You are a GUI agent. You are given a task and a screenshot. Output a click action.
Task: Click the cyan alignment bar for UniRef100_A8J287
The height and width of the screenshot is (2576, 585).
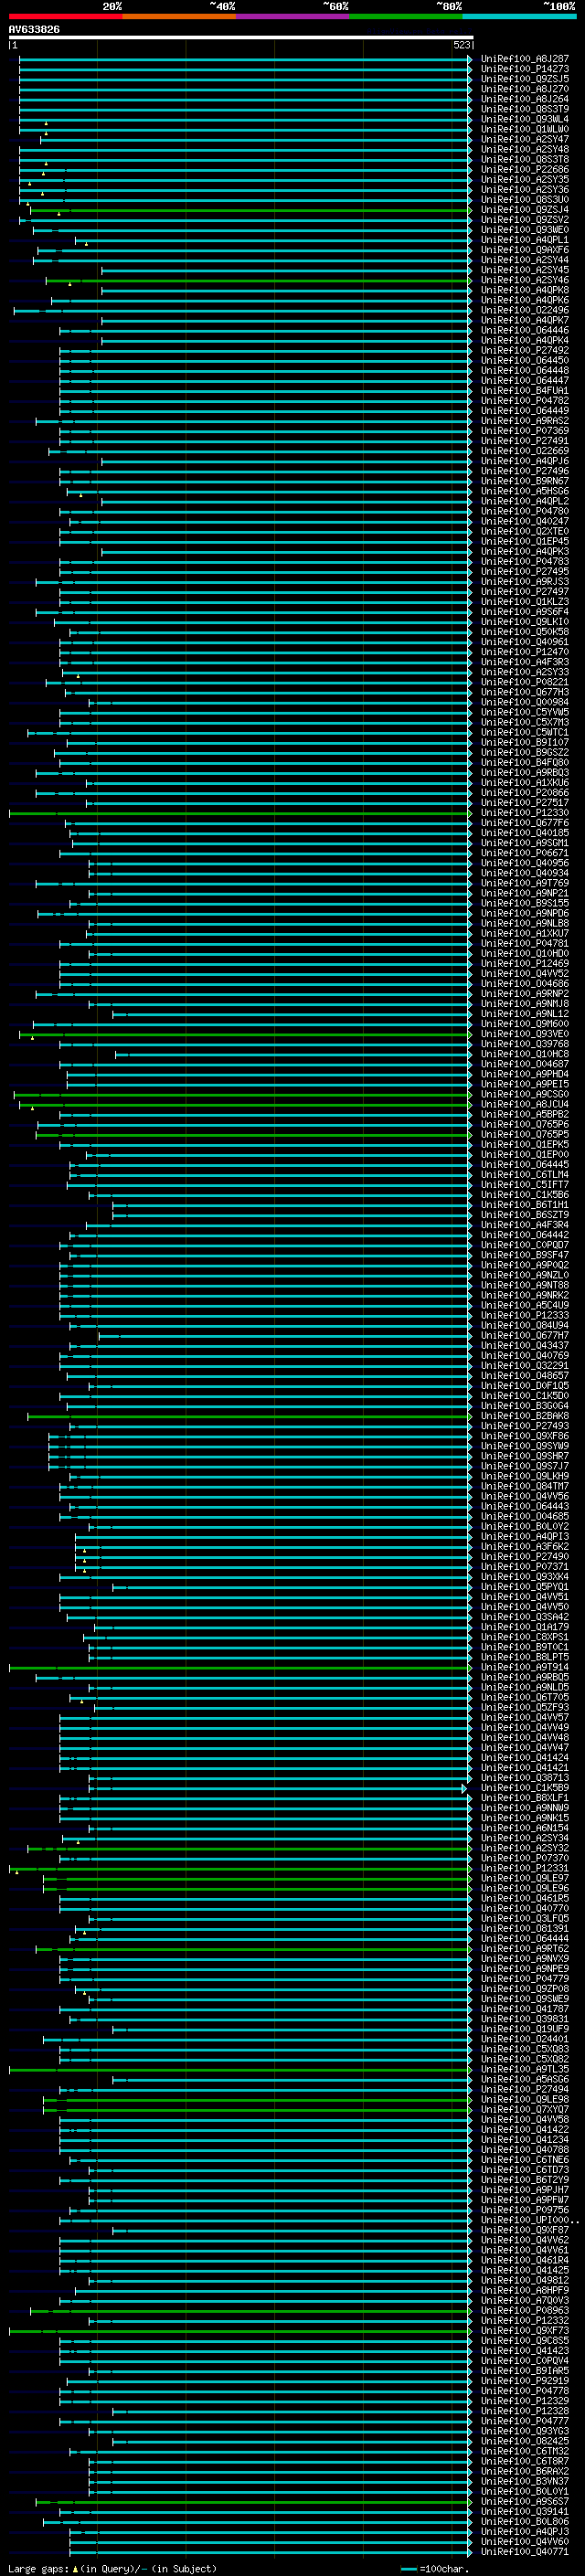pos(245,59)
